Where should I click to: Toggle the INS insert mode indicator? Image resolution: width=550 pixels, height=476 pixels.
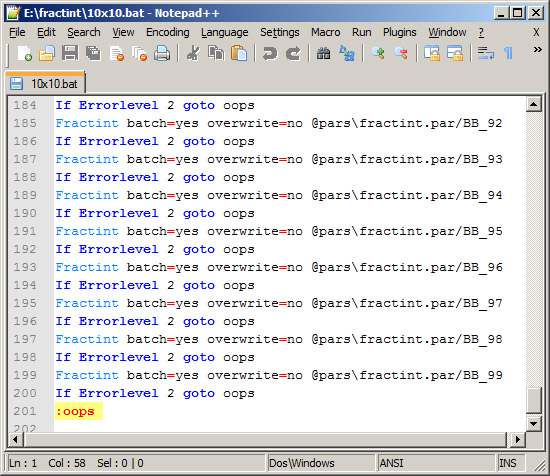508,463
